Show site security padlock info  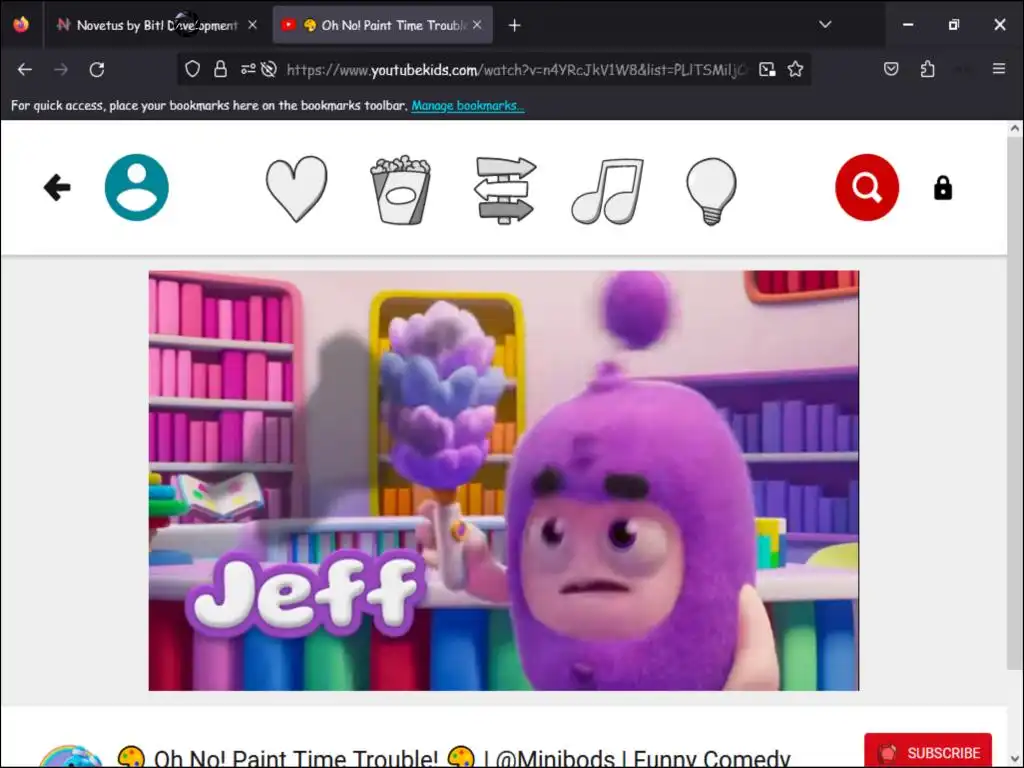(220, 69)
